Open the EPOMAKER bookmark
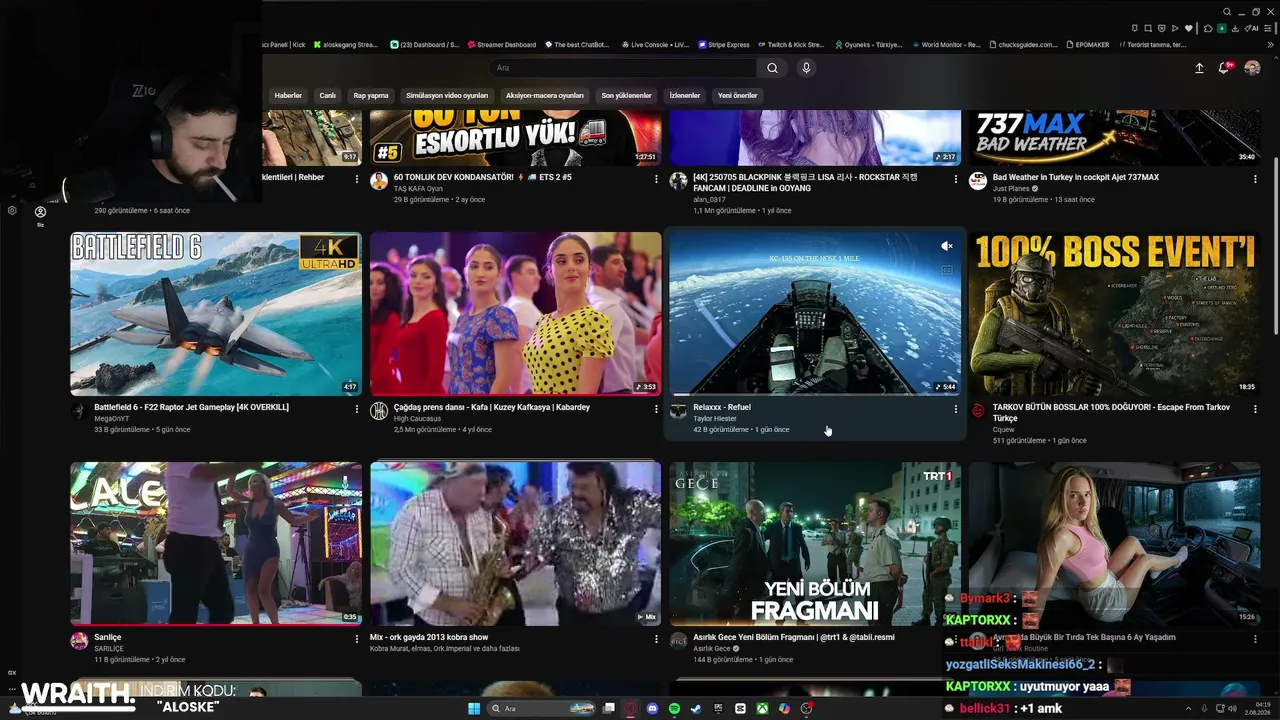1280x720 pixels. point(1087,45)
